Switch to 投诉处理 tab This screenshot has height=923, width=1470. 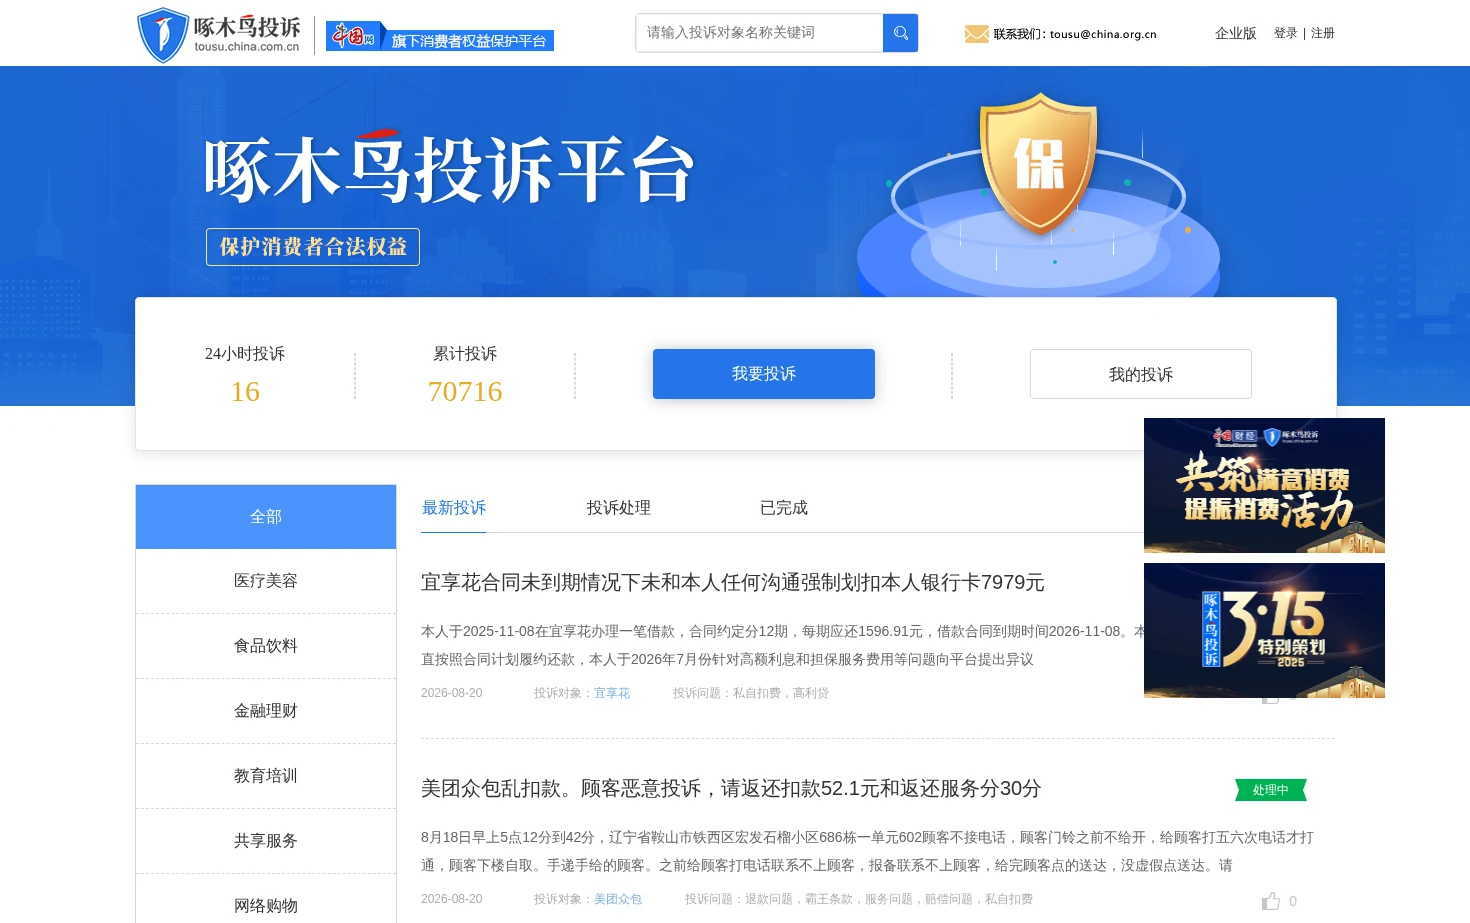[618, 508]
